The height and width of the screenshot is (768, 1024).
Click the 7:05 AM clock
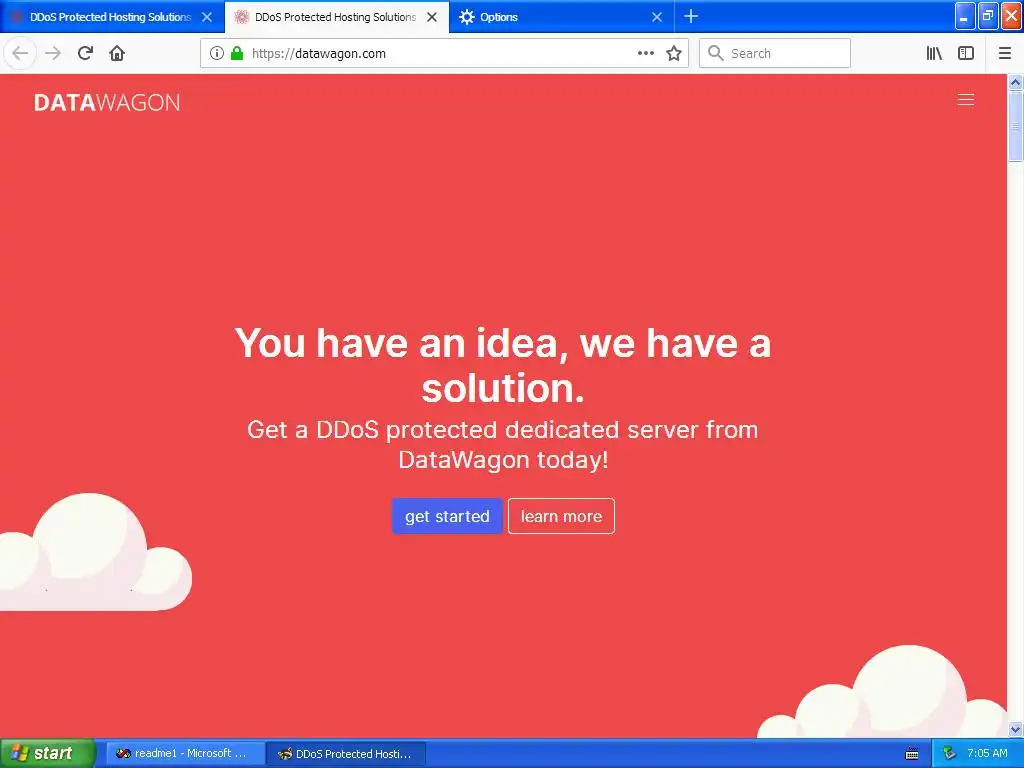coord(987,753)
